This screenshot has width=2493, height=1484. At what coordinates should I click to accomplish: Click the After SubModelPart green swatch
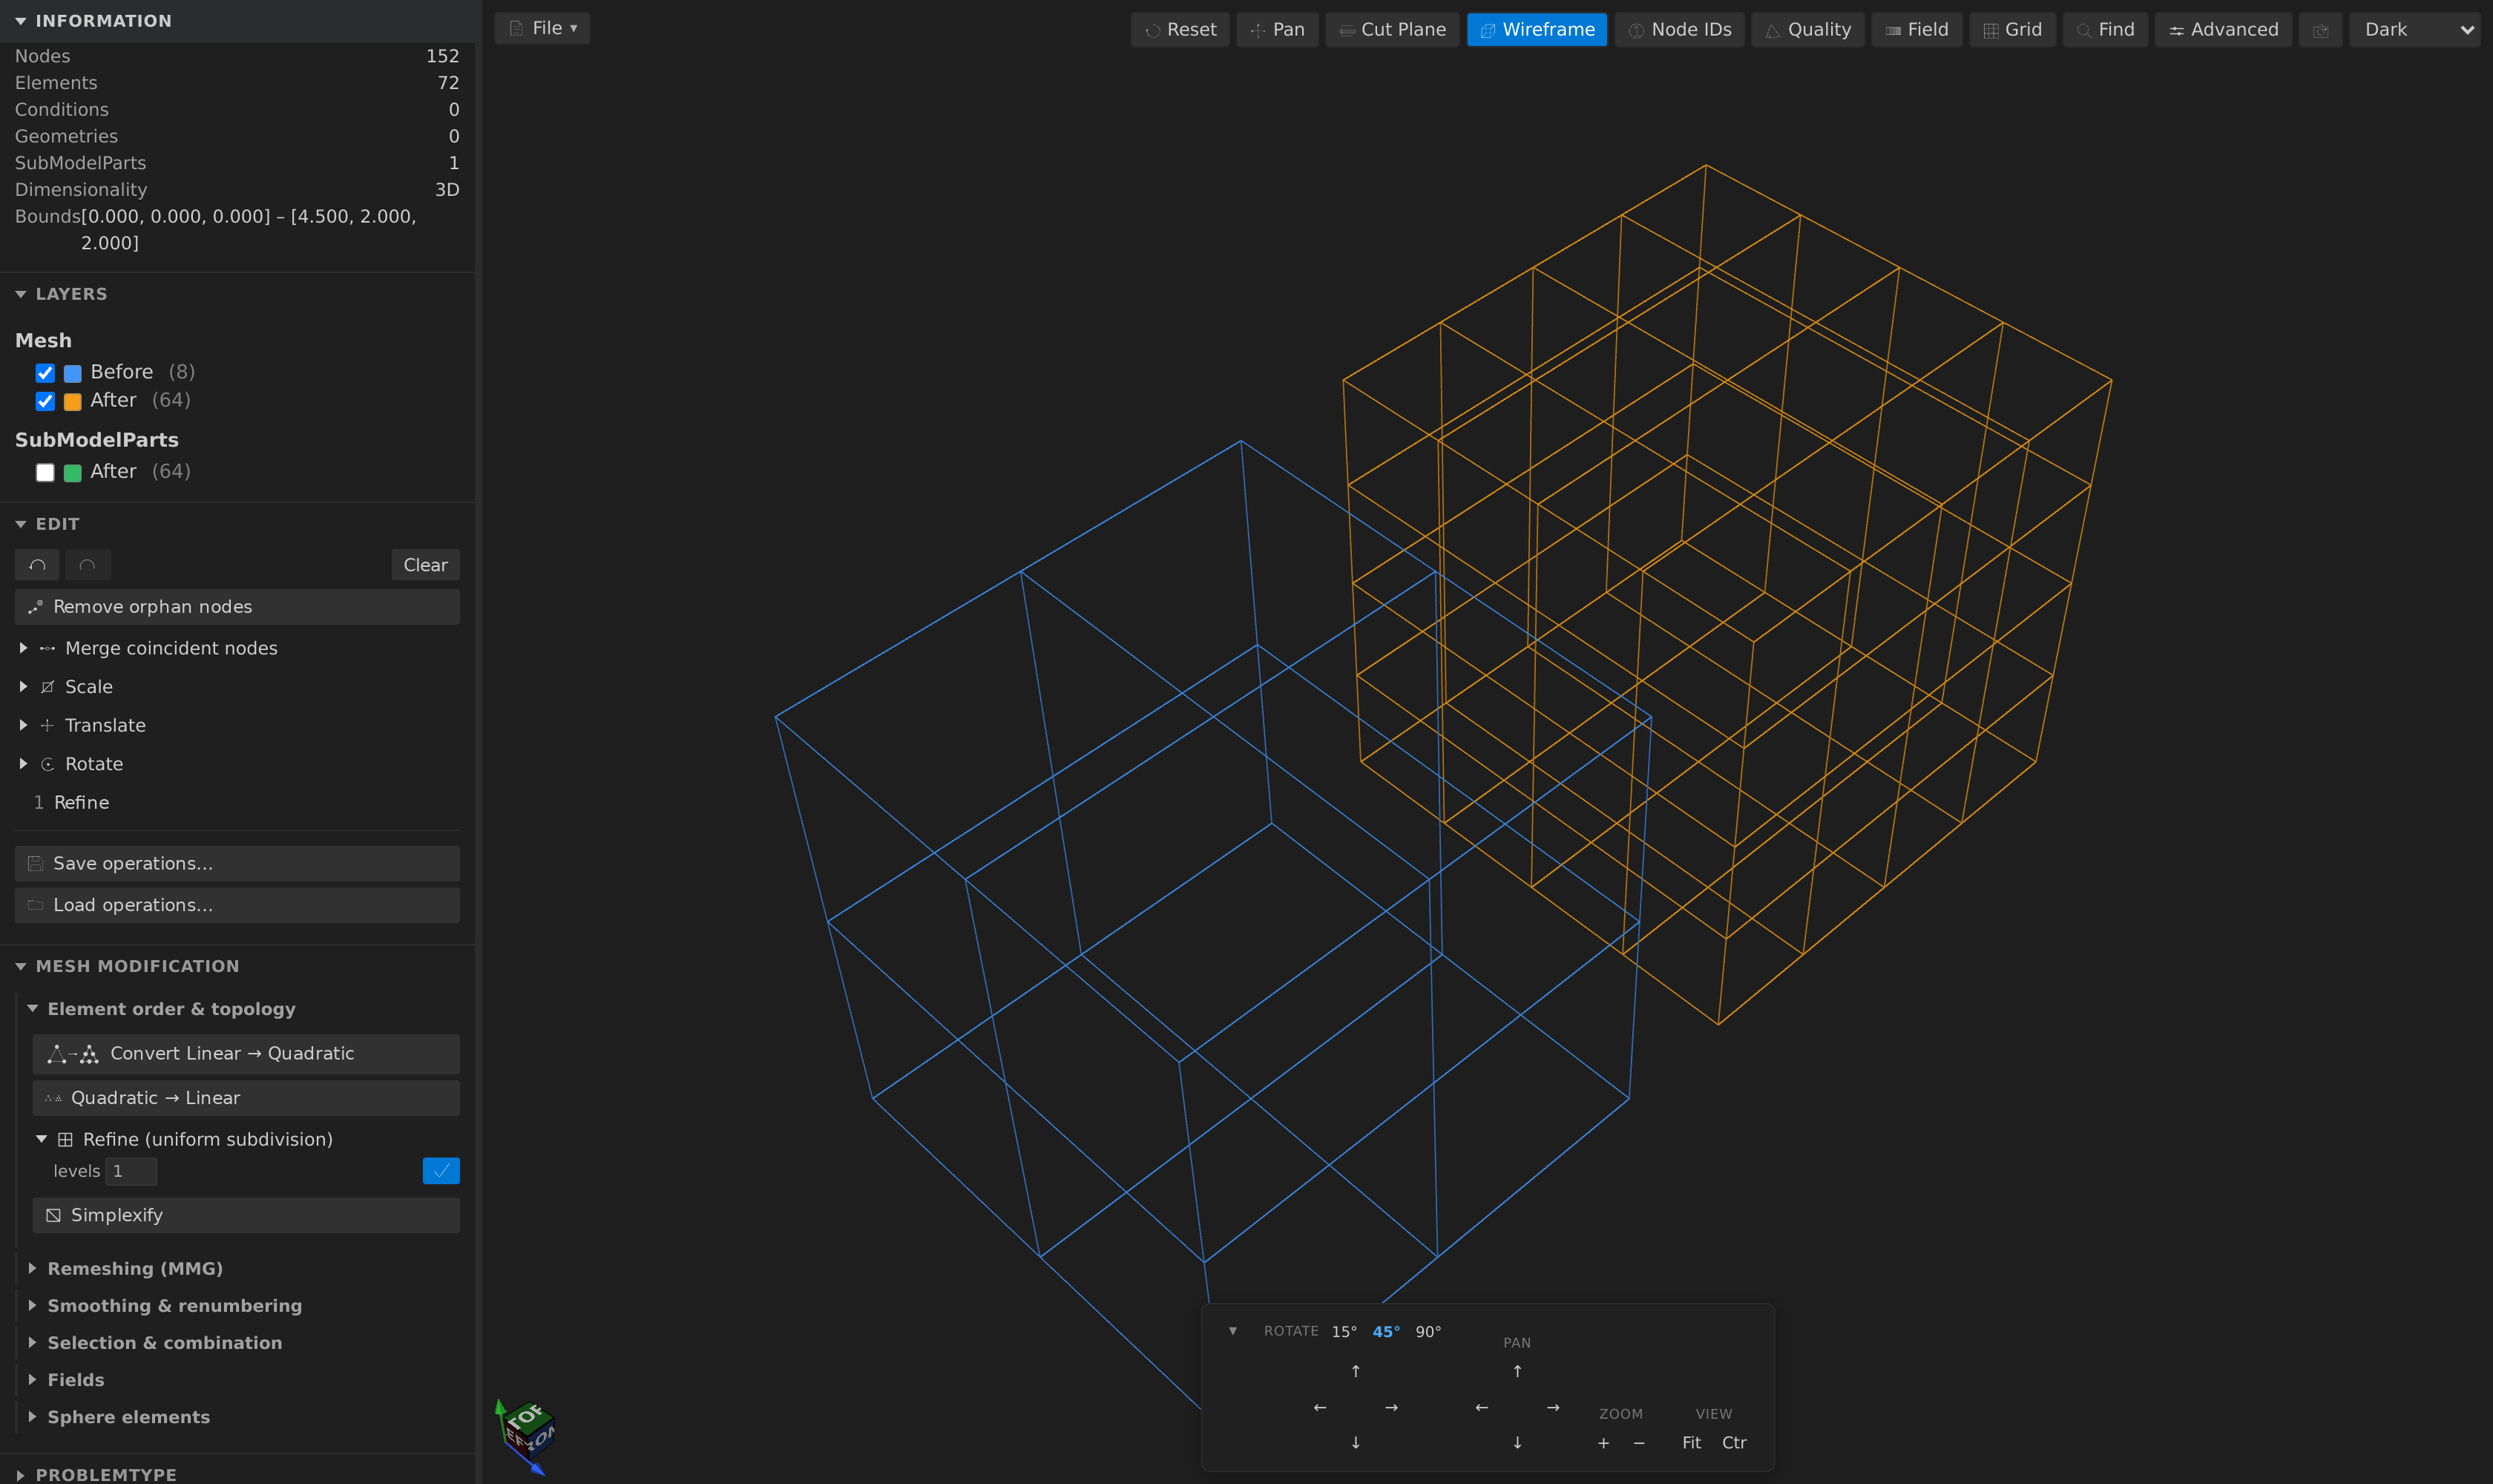(x=73, y=473)
